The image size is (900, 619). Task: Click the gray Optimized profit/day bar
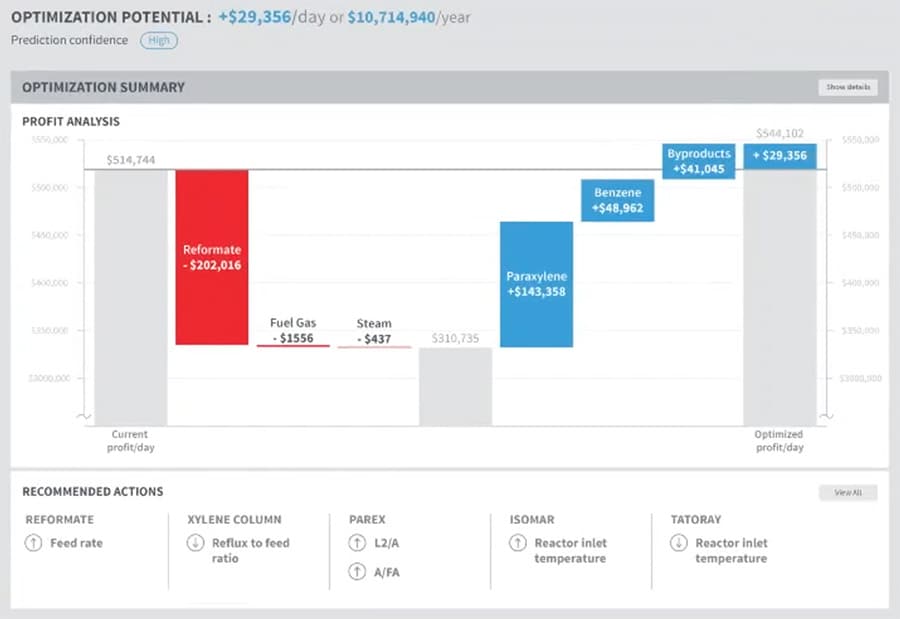779,297
